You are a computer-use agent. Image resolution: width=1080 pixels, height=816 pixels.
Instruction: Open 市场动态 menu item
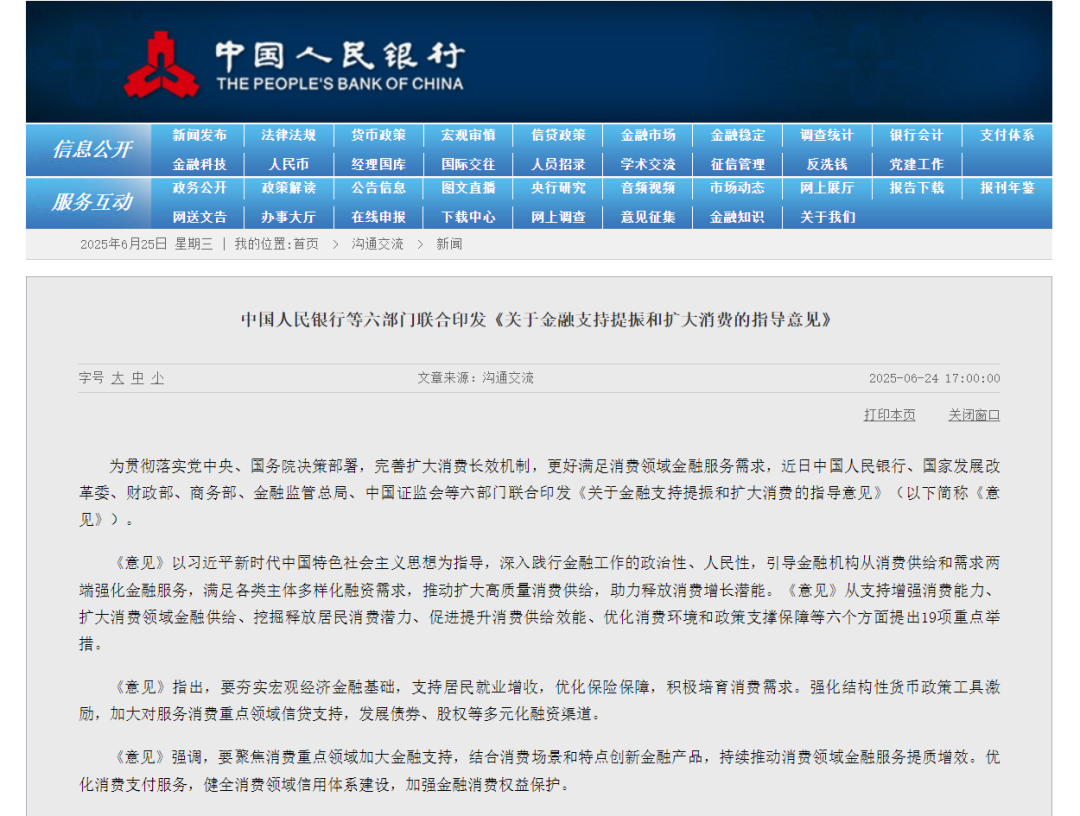[738, 187]
